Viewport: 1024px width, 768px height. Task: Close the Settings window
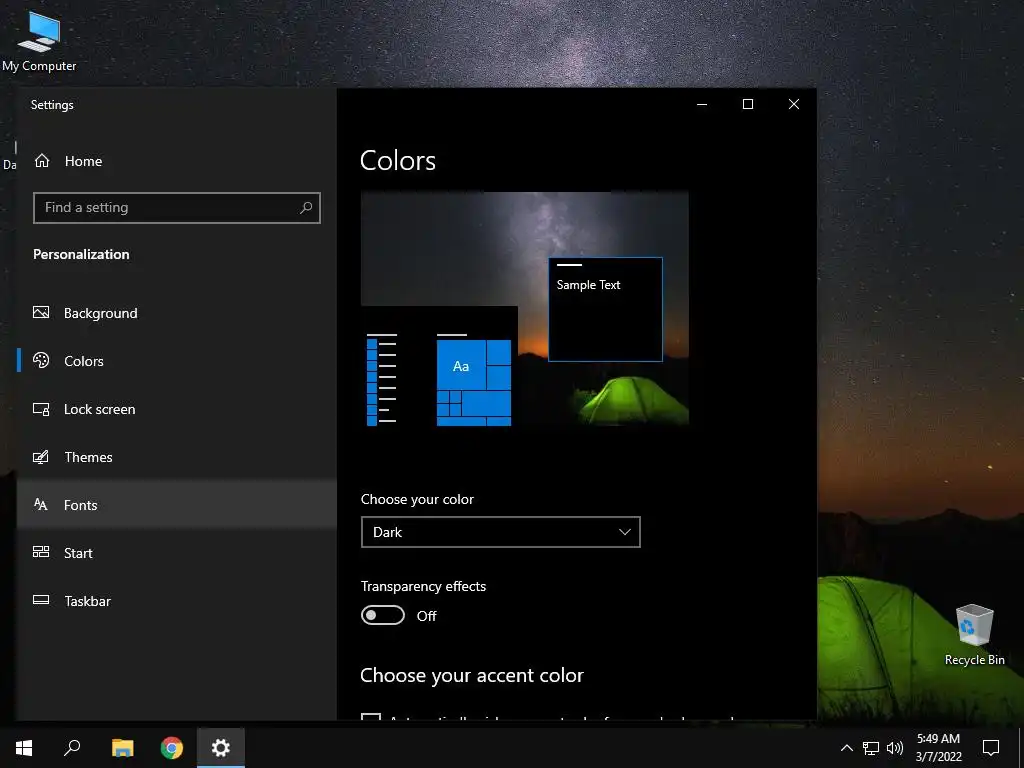click(x=793, y=104)
